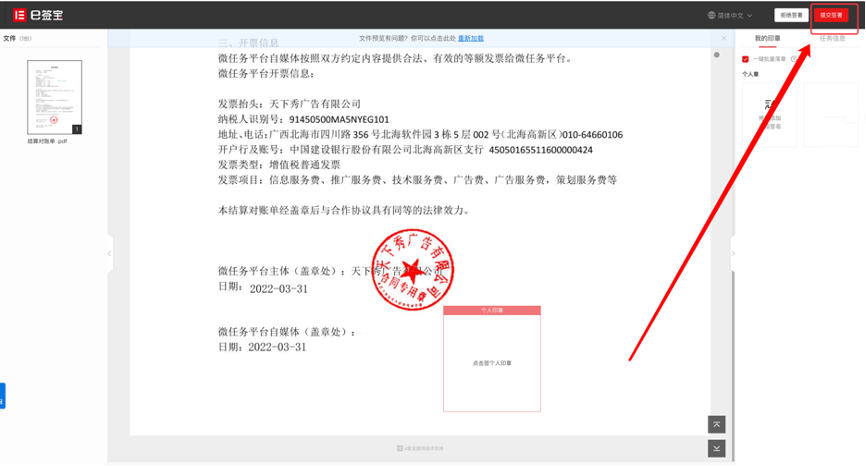This screenshot has height=466, width=866.
Task: Select the 结算对账单.pdf page thumbnail
Action: (55, 97)
